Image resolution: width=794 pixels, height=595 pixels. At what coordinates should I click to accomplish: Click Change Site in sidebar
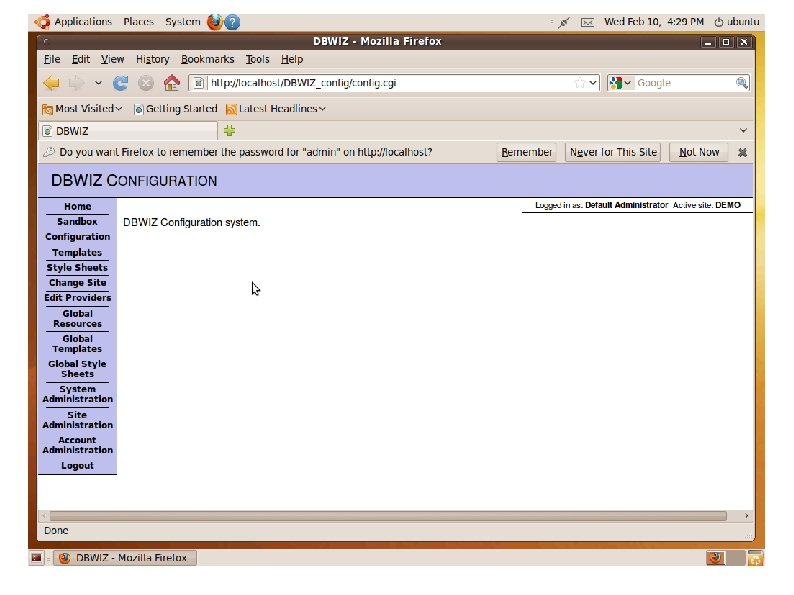77,283
